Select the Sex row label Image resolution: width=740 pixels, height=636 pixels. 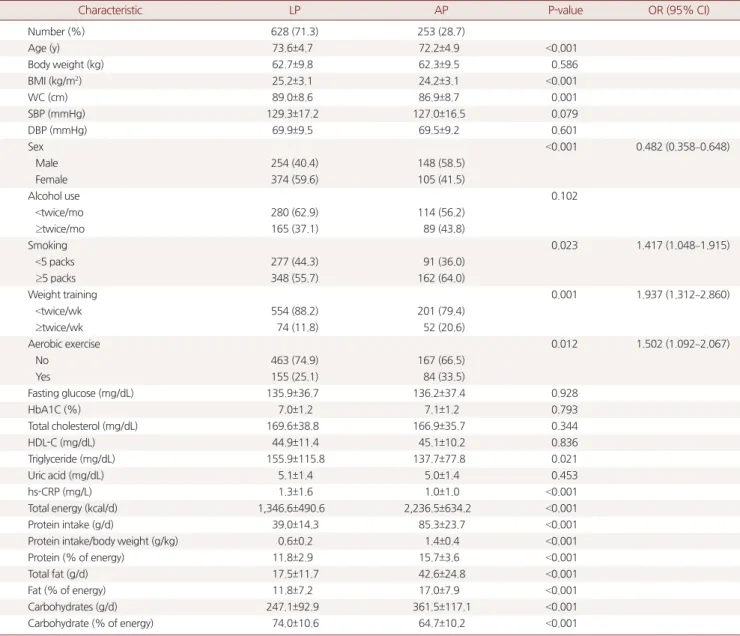pyautogui.click(x=35, y=147)
